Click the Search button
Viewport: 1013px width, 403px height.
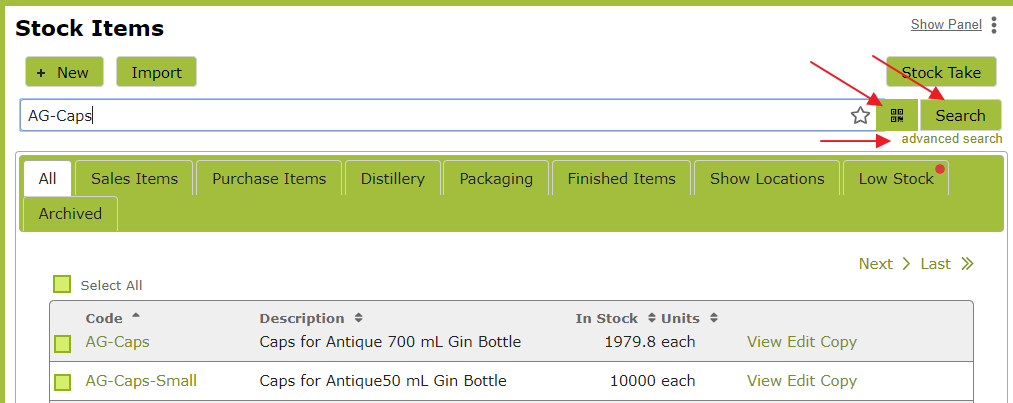(960, 116)
